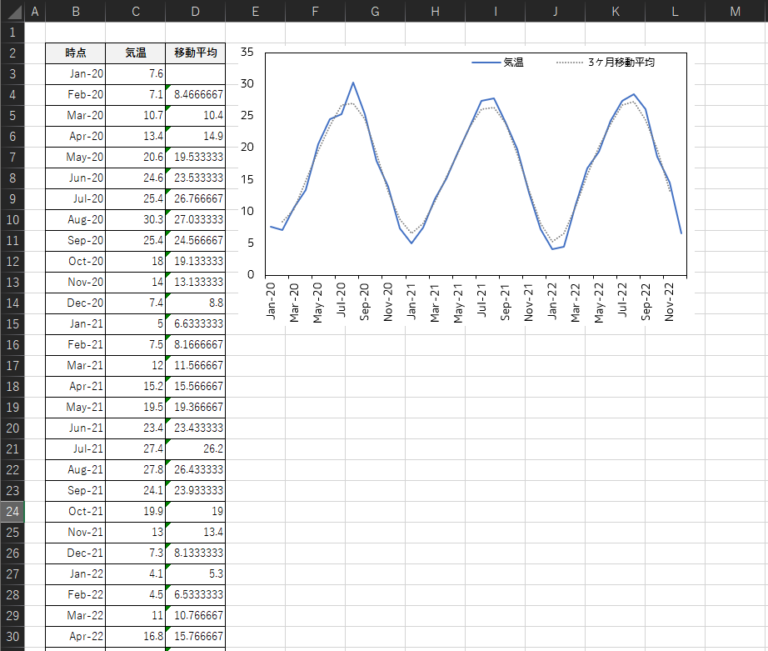This screenshot has width=768, height=651.
Task: Click the Dec-20 date cell
Action: [75, 302]
